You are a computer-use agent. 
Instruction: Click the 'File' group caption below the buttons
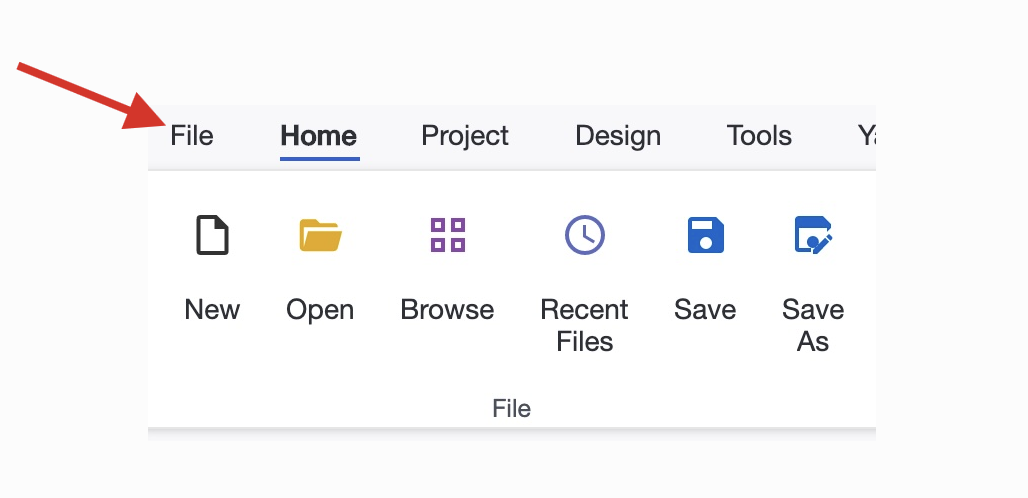pyautogui.click(x=511, y=408)
